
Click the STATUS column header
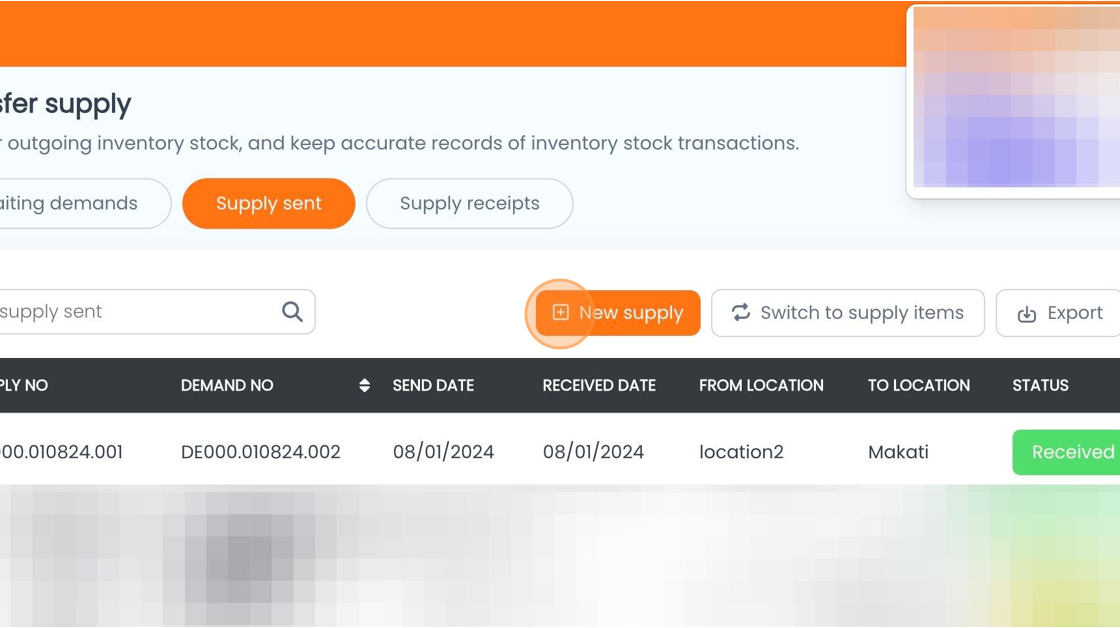(1040, 386)
